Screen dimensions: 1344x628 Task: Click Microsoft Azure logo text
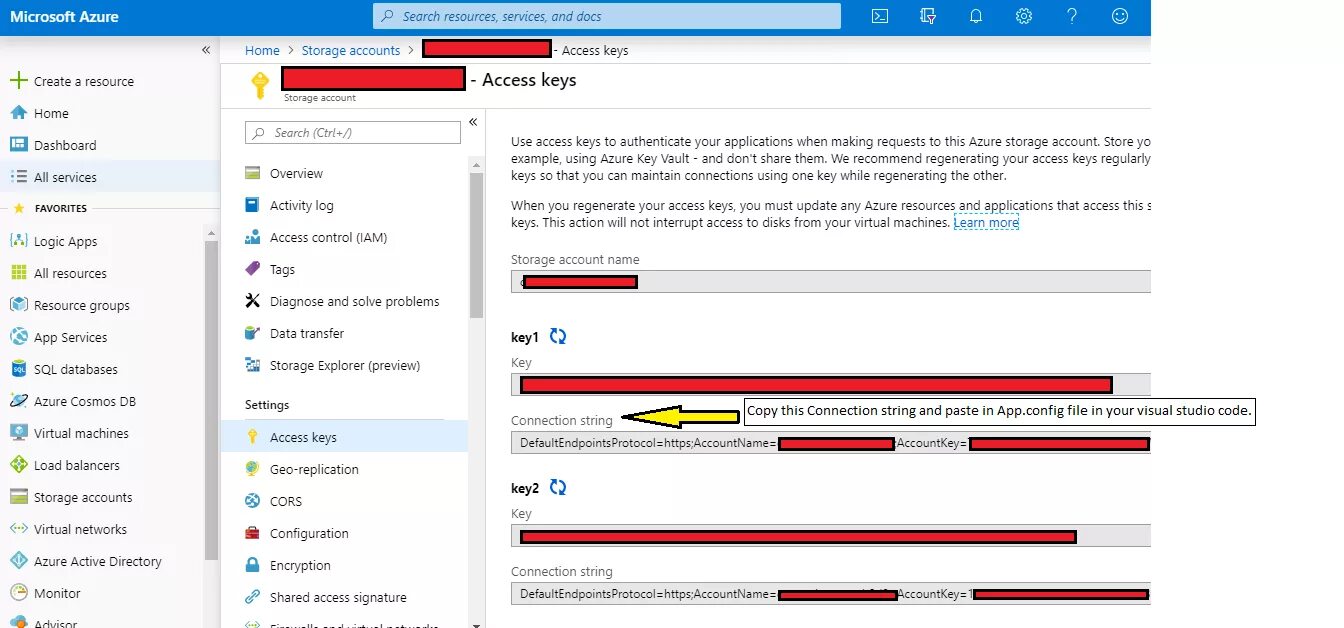(x=64, y=17)
